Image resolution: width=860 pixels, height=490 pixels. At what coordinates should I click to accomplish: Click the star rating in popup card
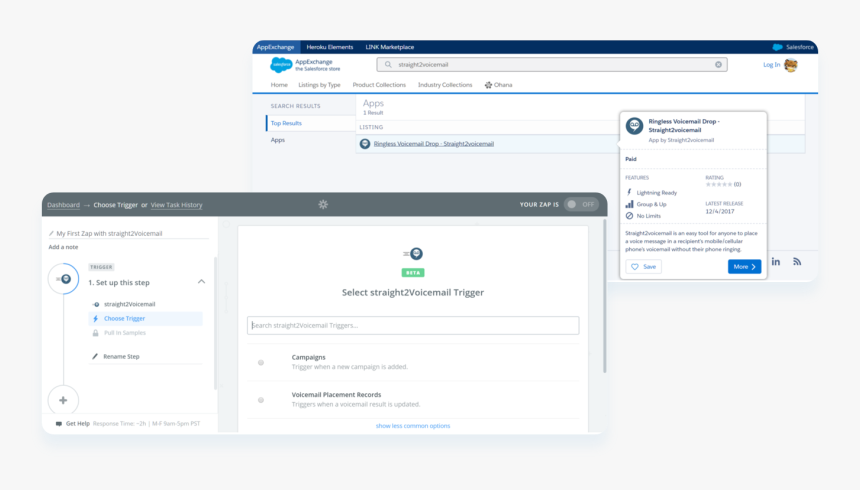tap(718, 184)
